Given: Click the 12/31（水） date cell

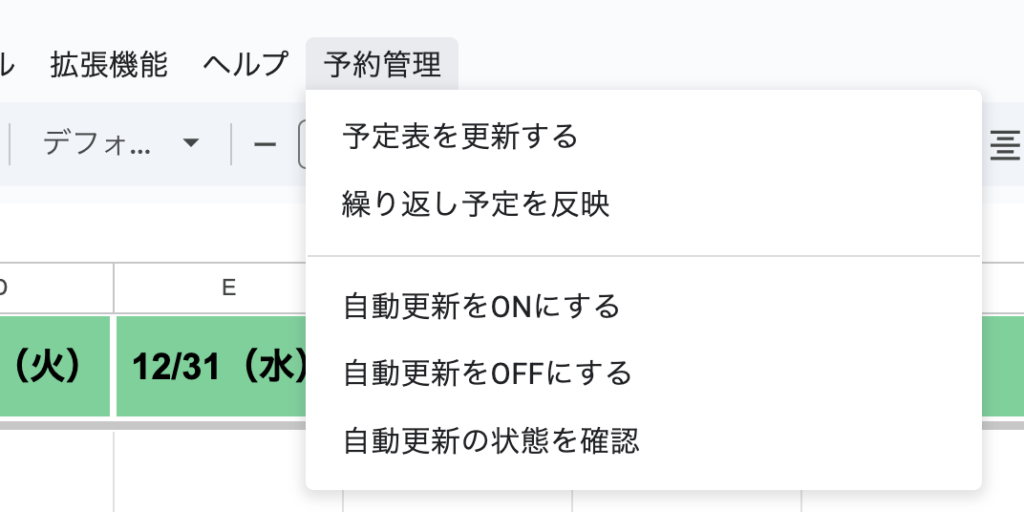Looking at the screenshot, I should click(x=210, y=366).
